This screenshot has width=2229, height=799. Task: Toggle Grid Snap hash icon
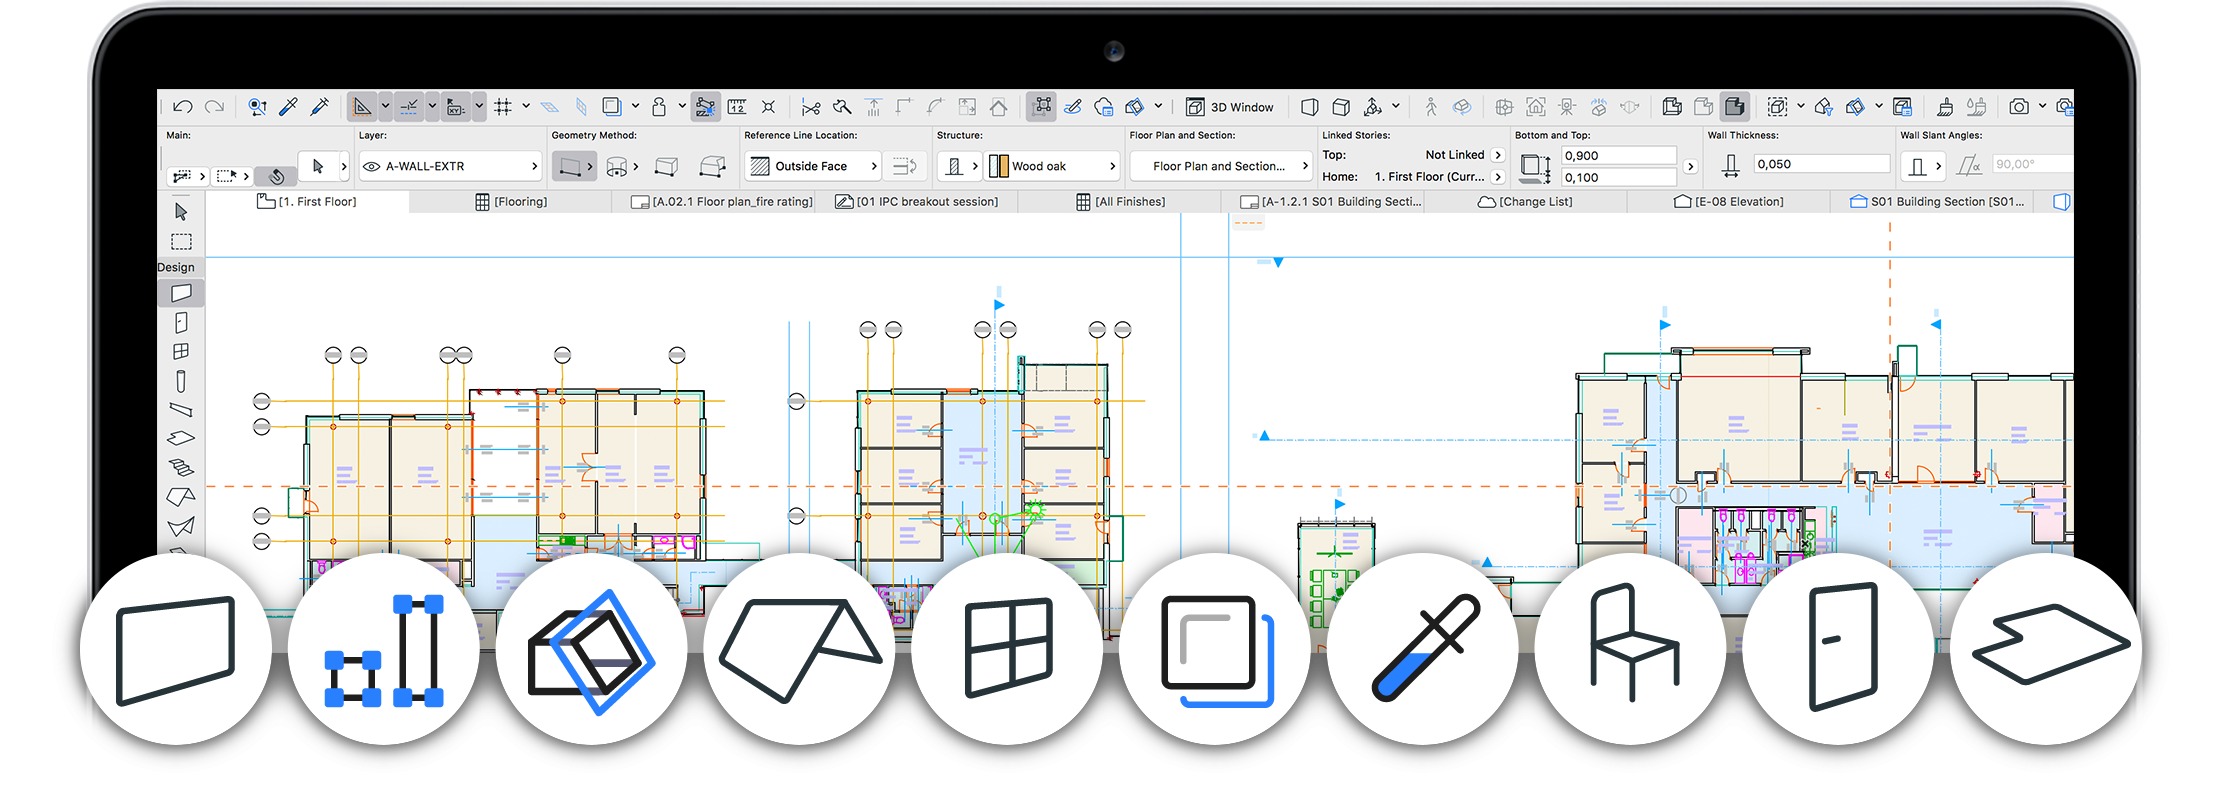(x=503, y=107)
